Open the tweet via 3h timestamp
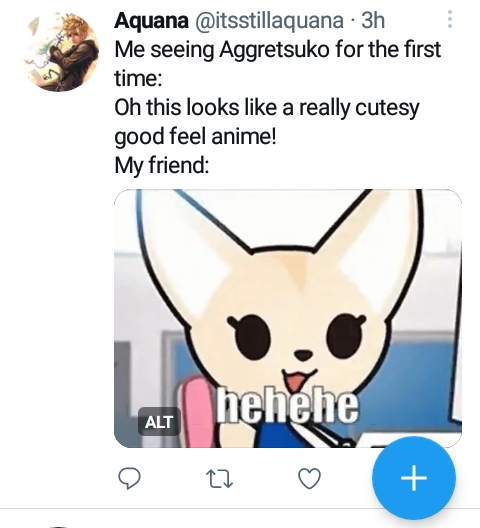 (x=373, y=20)
